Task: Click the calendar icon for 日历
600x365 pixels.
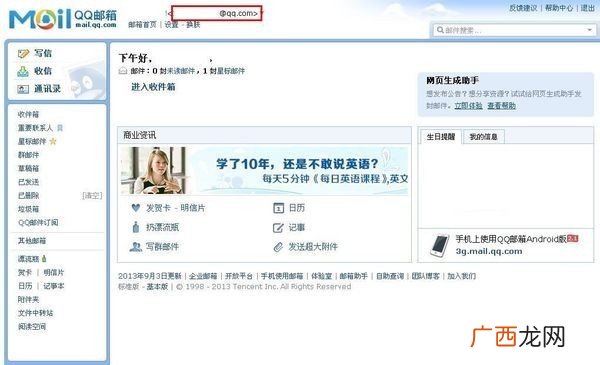Action: click(x=279, y=208)
